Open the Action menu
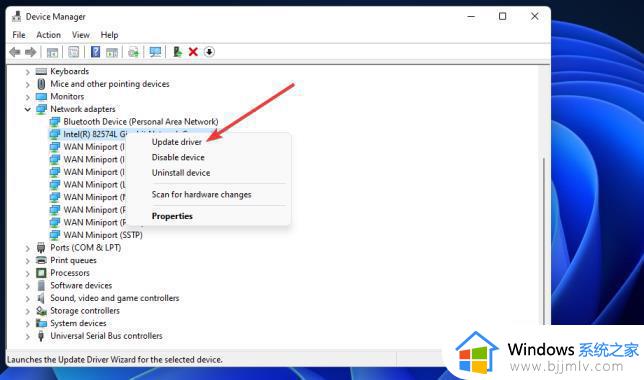Image resolution: width=644 pixels, height=380 pixels. coord(48,35)
